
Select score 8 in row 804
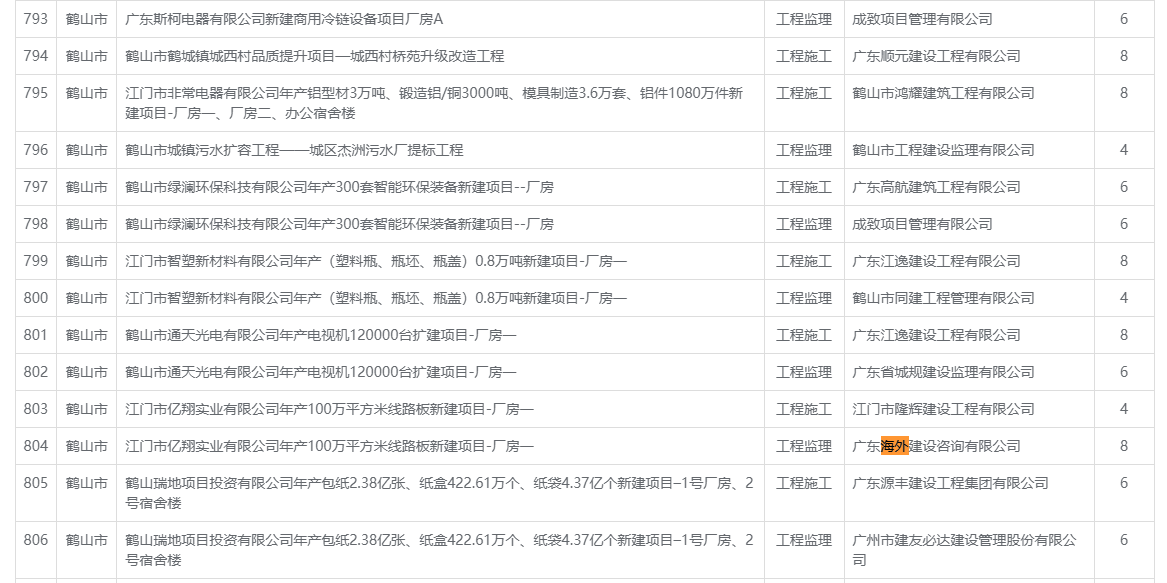coord(1124,446)
